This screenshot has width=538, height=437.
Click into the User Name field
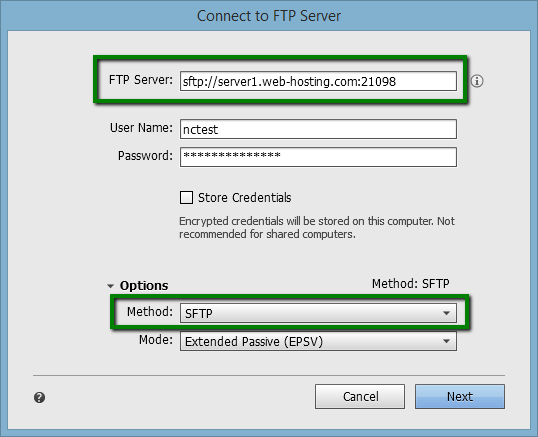point(318,129)
